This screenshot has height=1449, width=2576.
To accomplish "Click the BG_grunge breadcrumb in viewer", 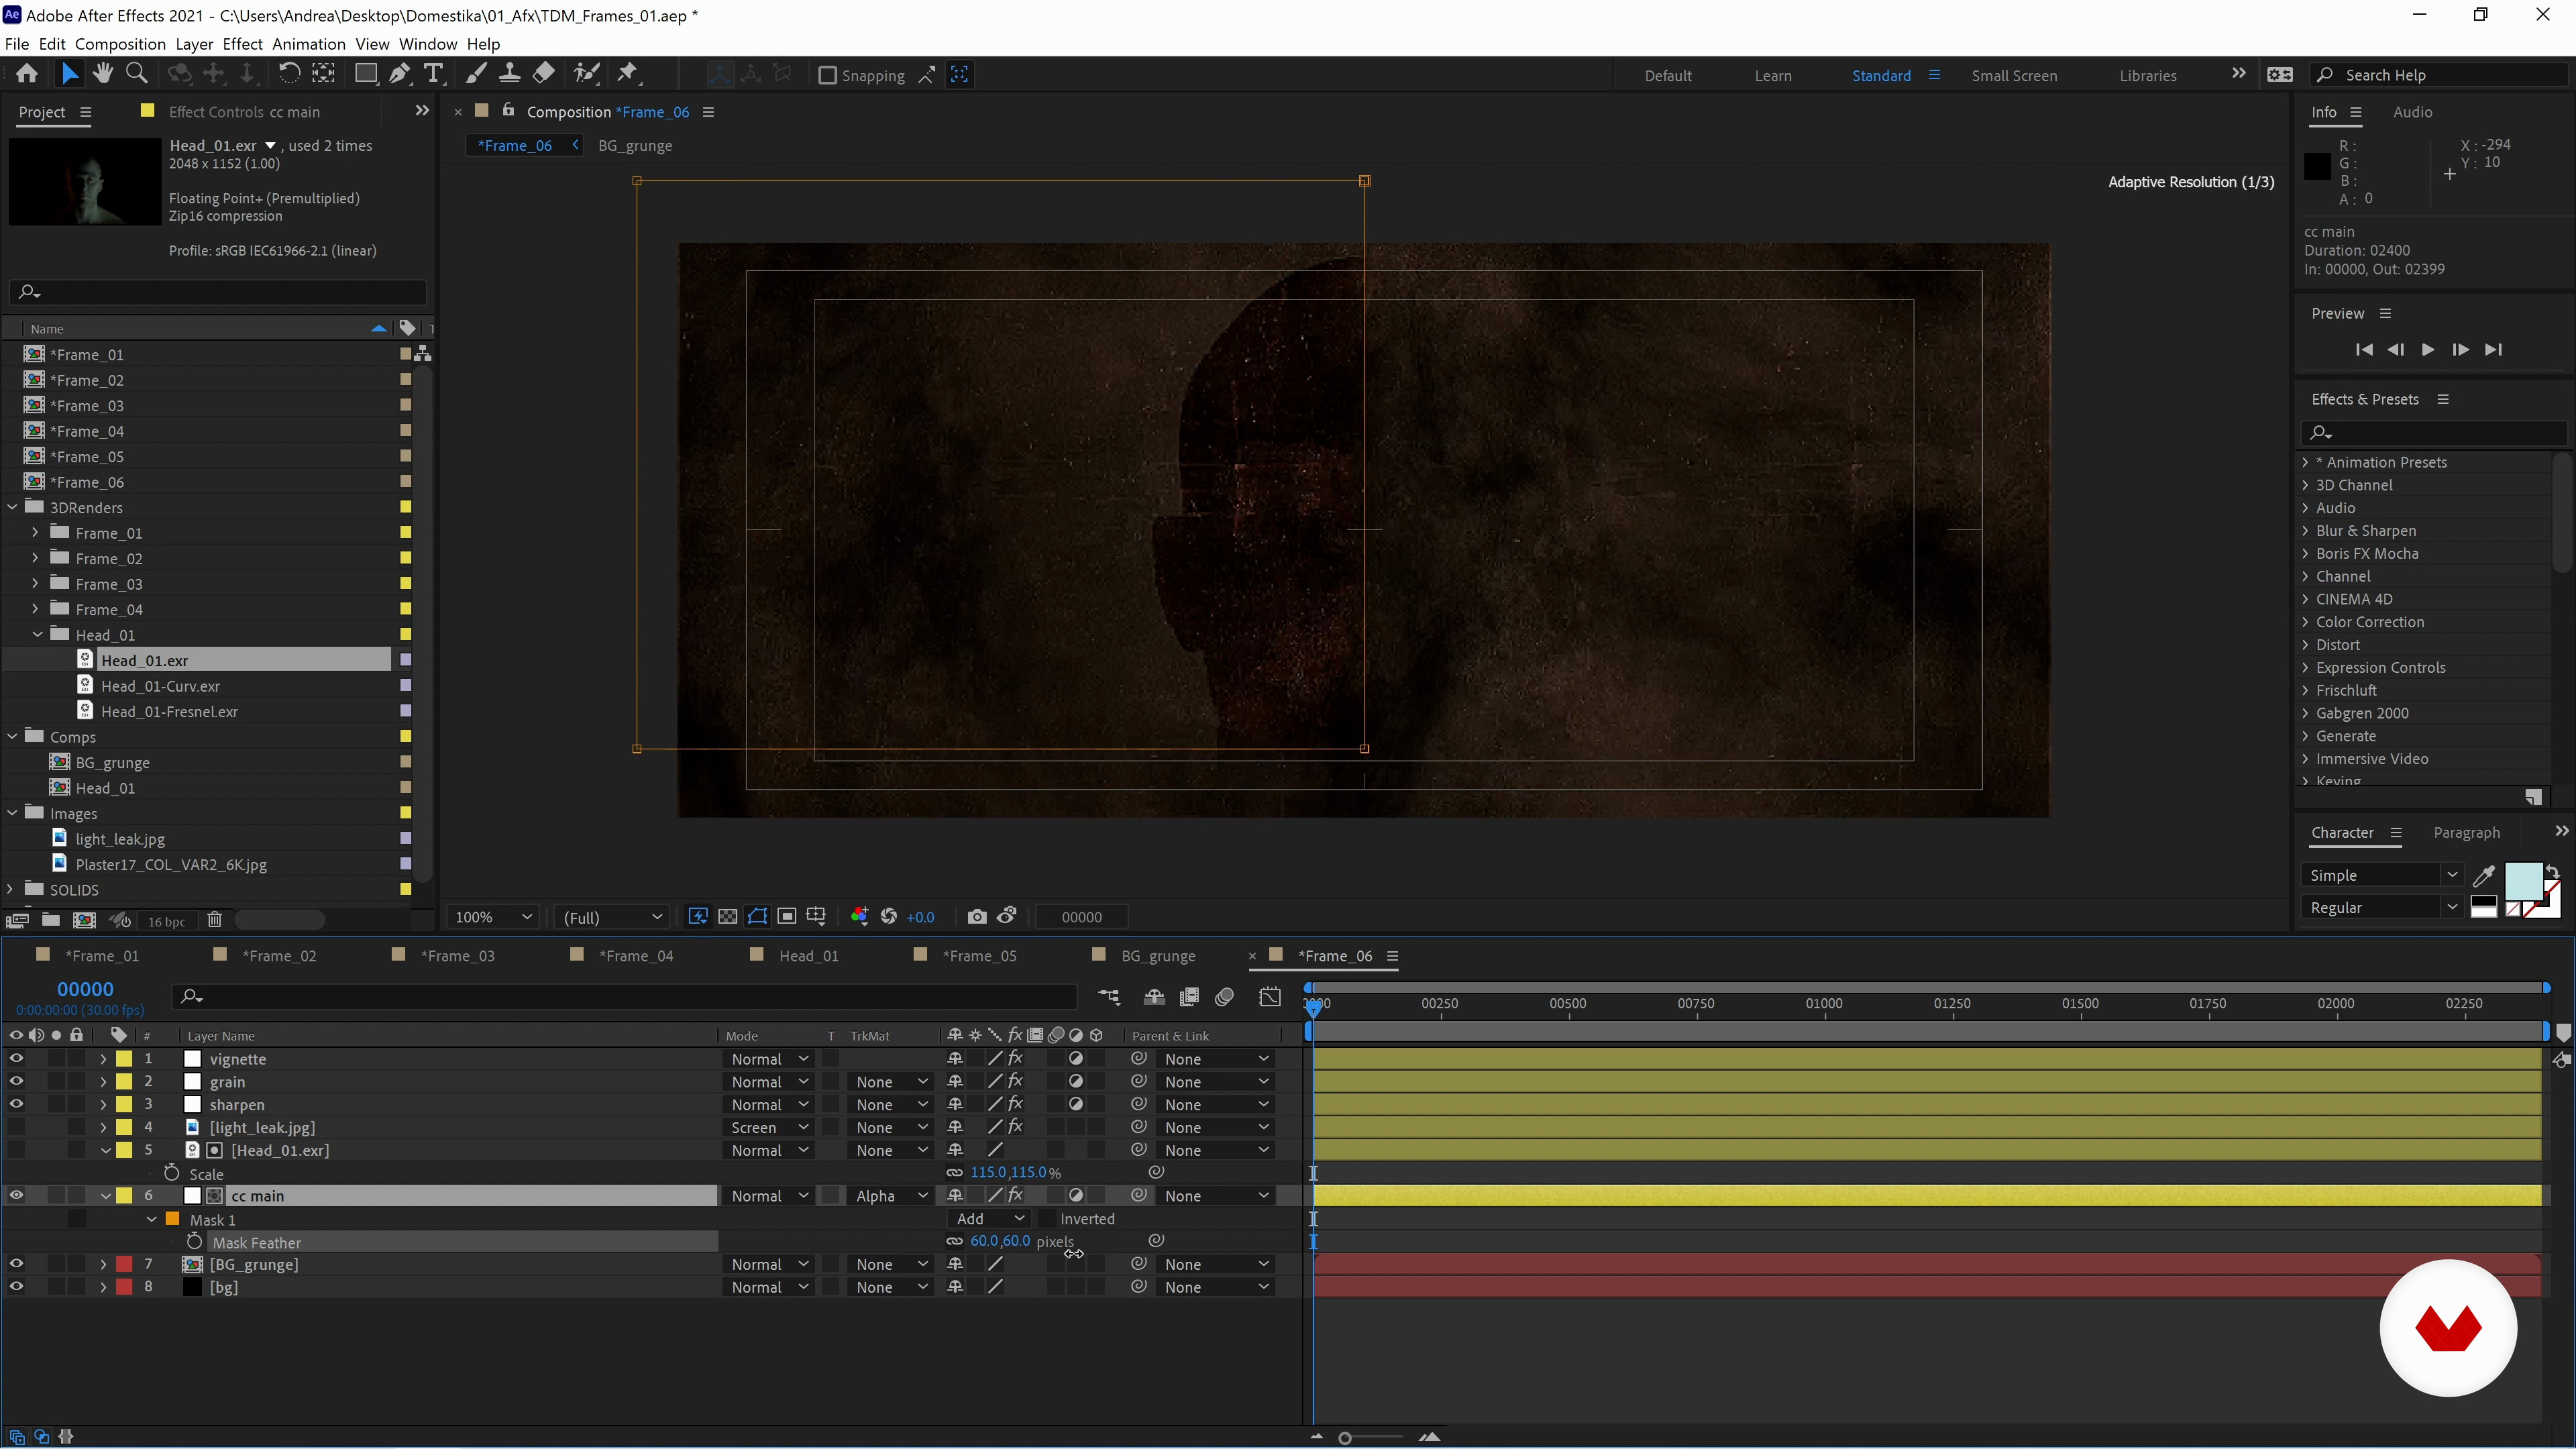I will (x=634, y=146).
